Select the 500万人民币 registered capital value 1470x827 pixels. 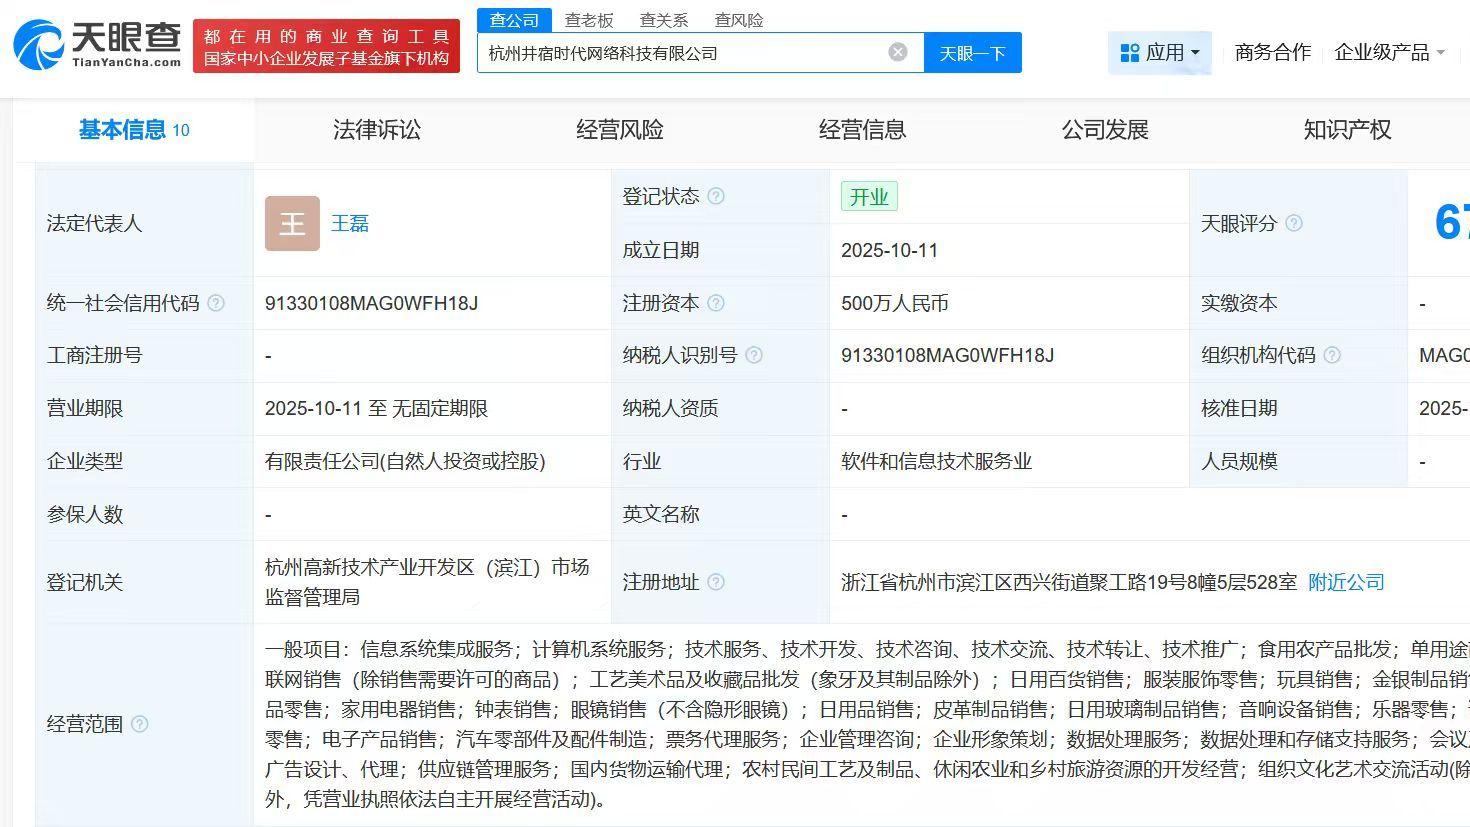(x=895, y=303)
